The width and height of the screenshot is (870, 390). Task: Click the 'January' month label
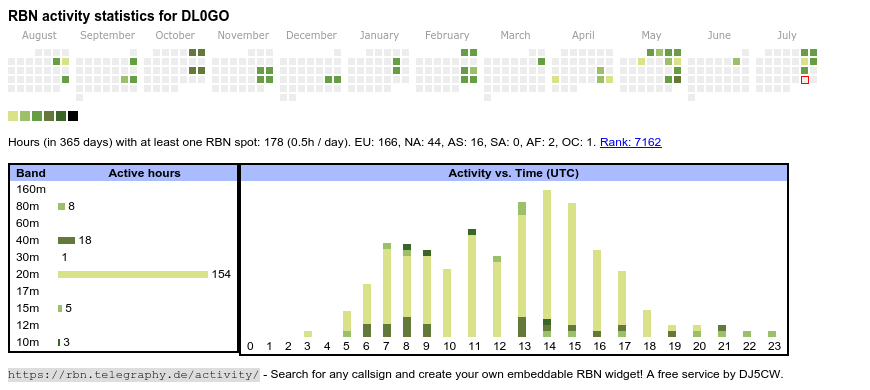coord(379,36)
